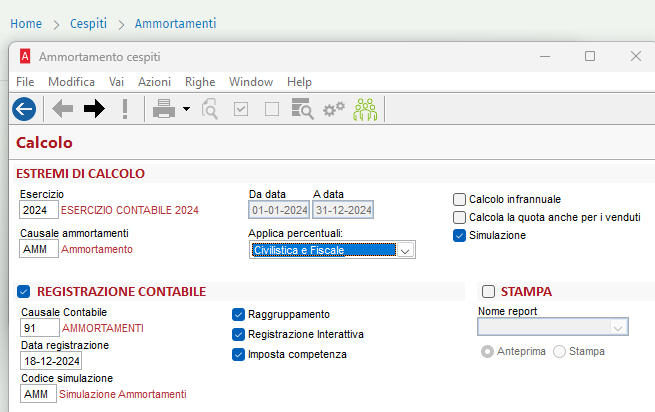This screenshot has width=655, height=412.
Task: Click the Simulazione Ammortamenti text
Action: coord(122,394)
